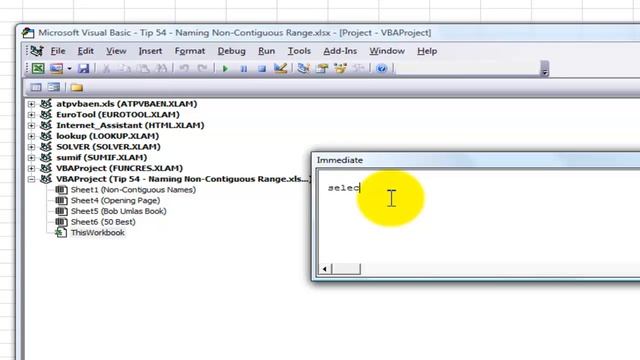
Task: Open the View menu
Action: (x=116, y=51)
